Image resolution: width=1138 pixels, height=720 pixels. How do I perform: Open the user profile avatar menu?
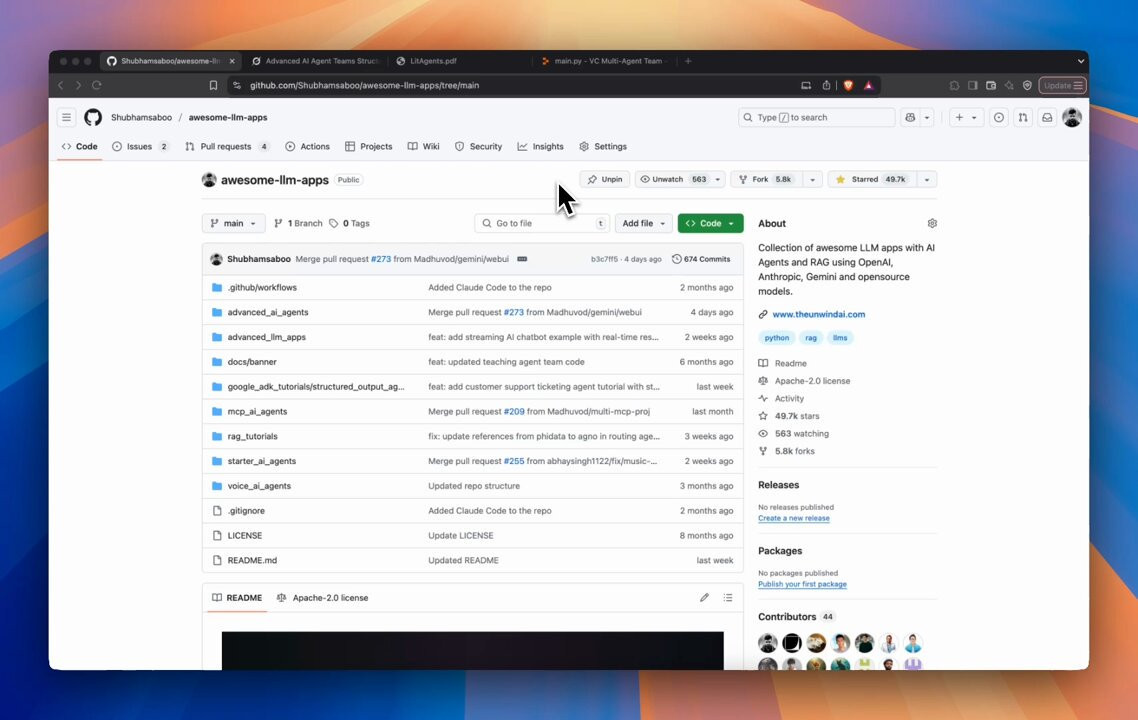(1072, 117)
